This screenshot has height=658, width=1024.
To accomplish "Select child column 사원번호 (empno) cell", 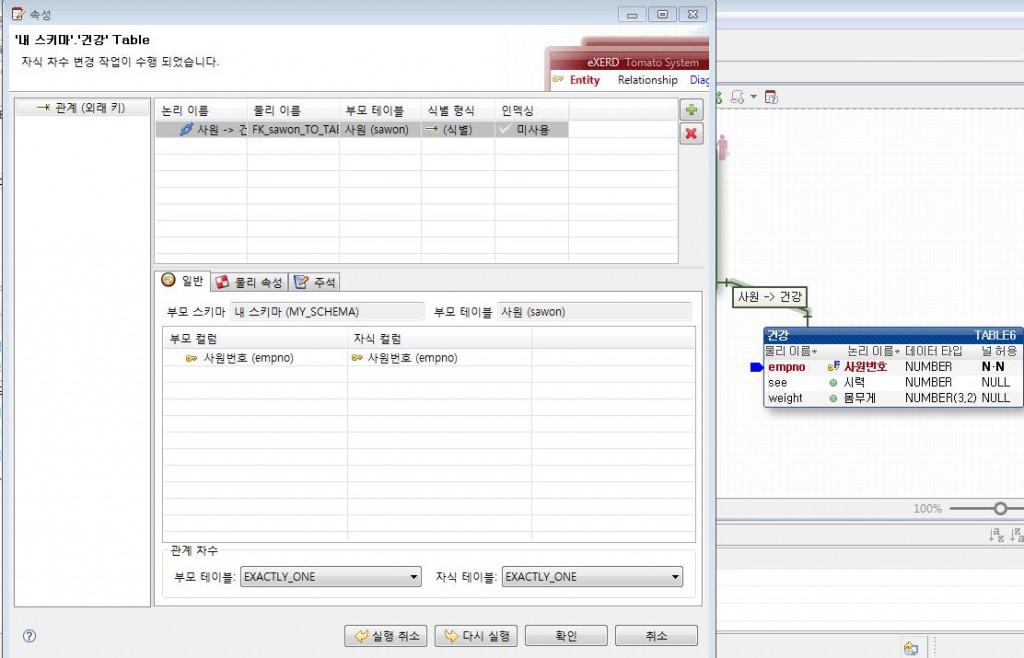I will 440,358.
